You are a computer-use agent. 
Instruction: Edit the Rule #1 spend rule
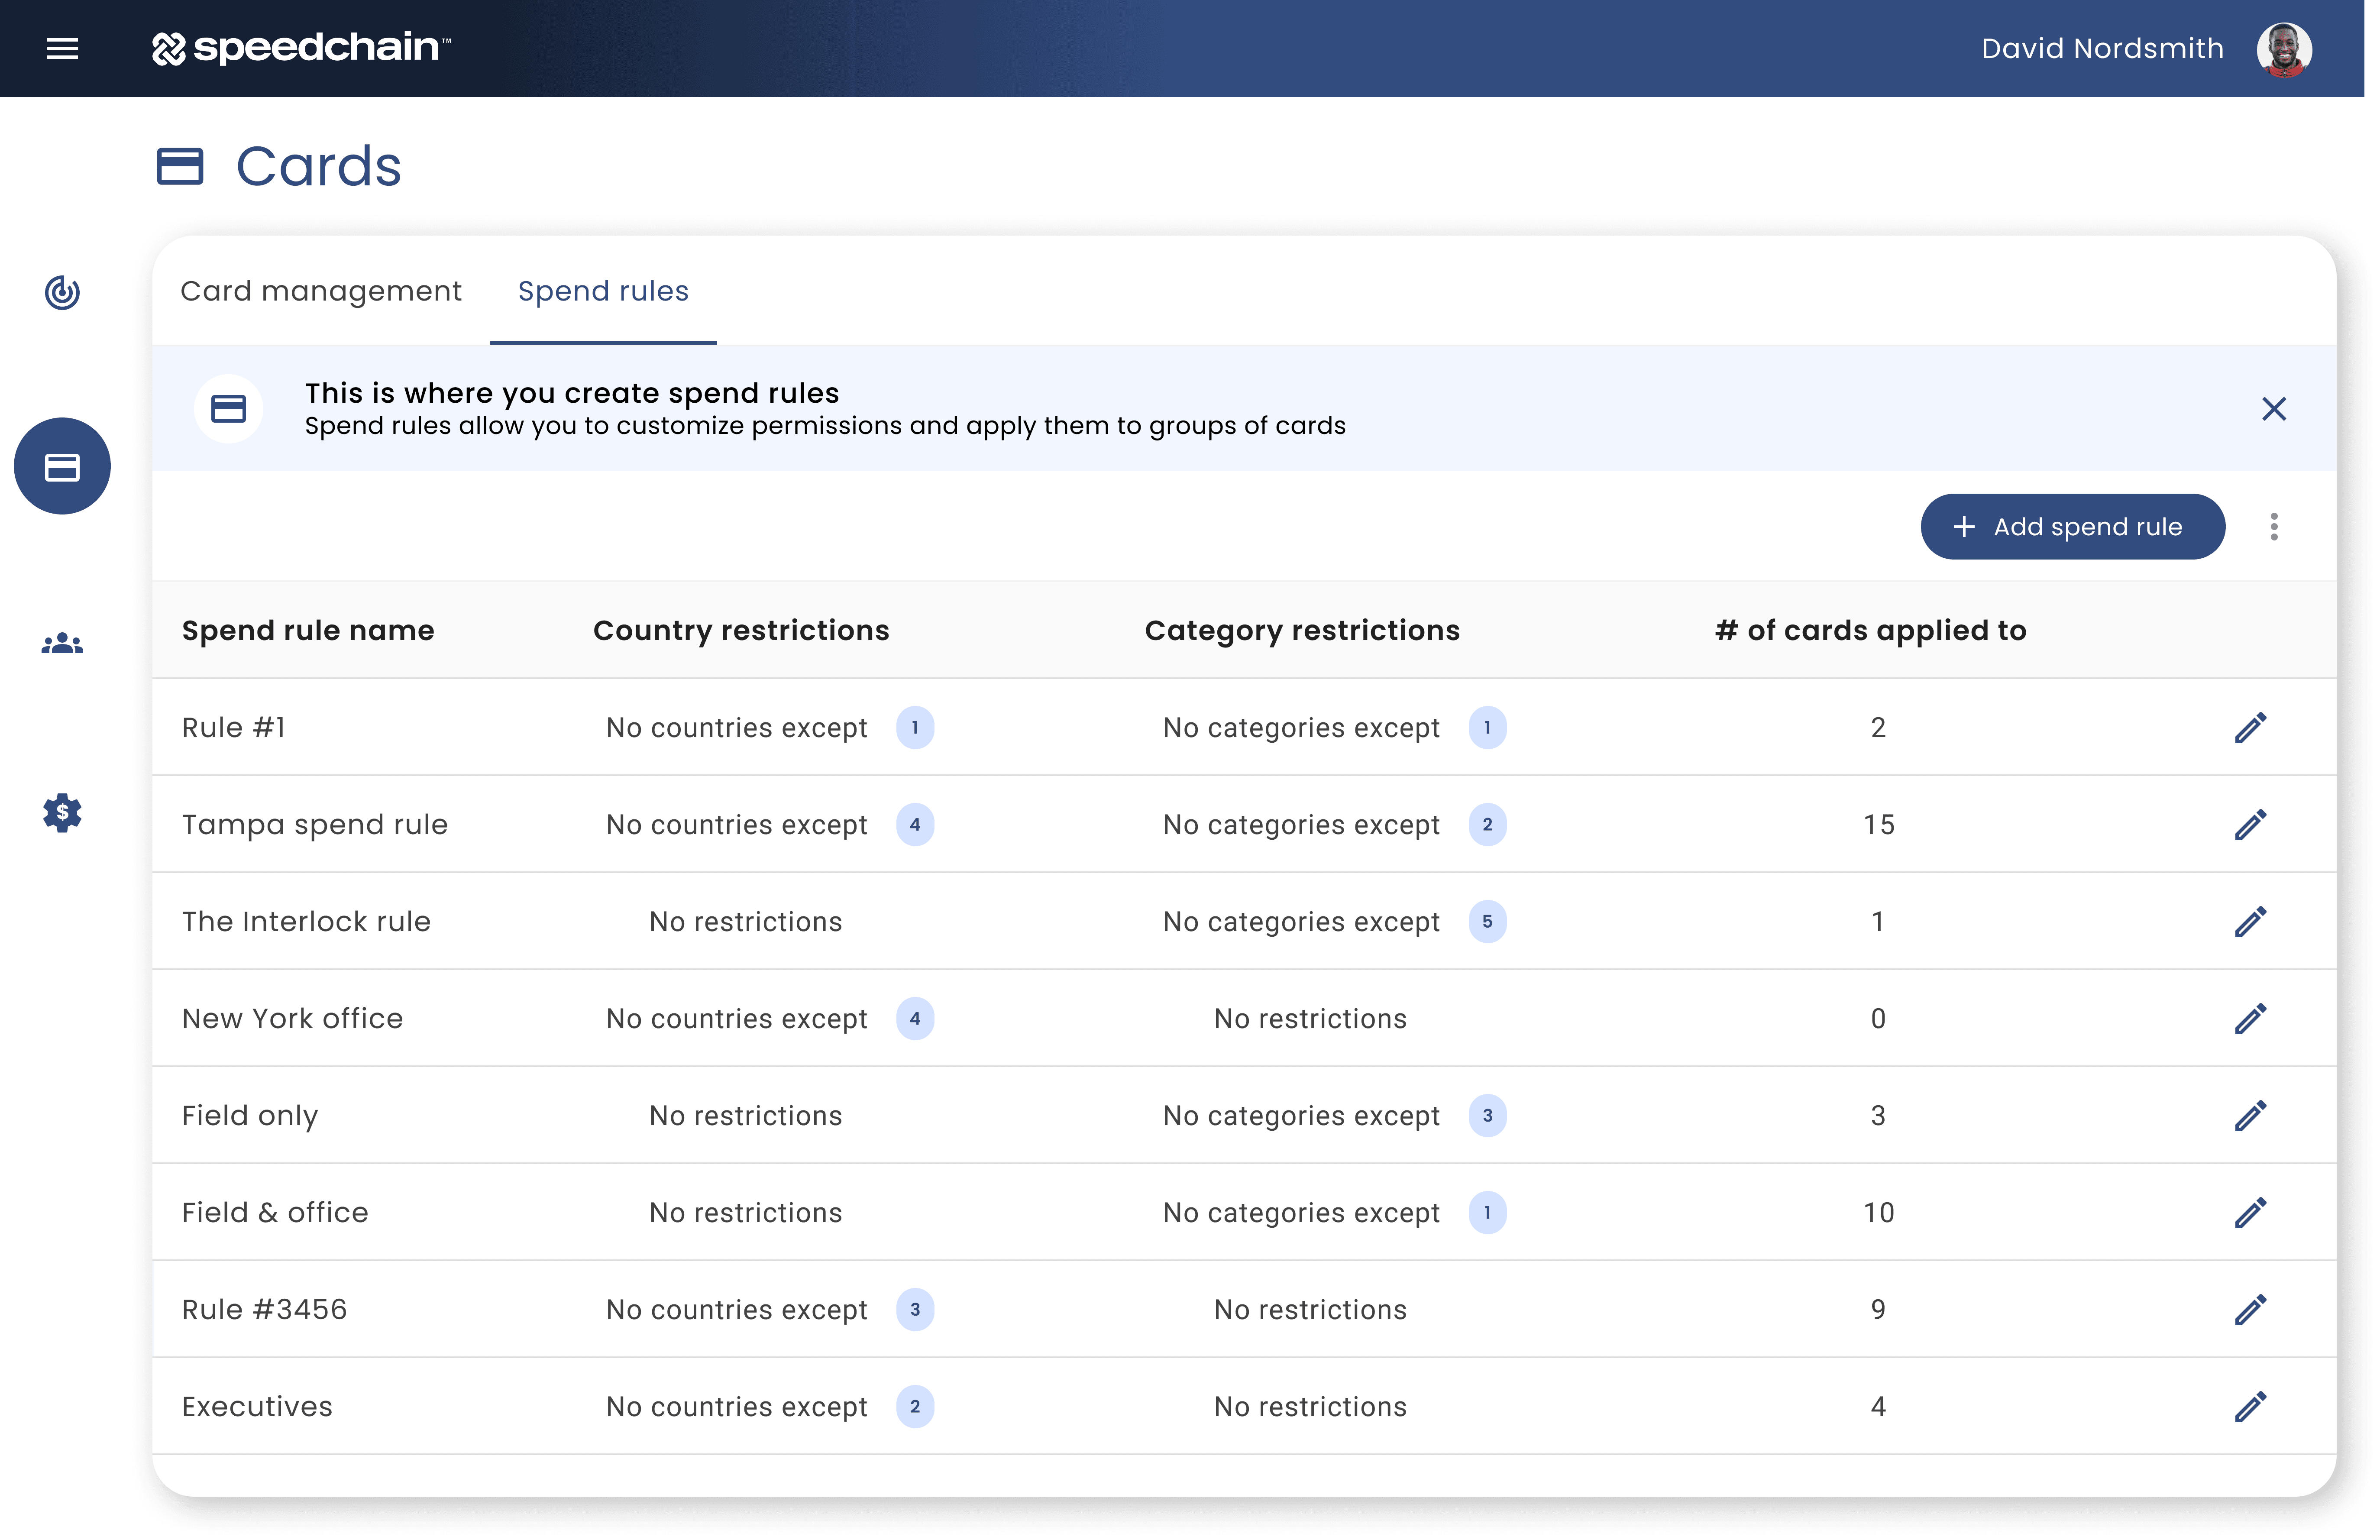(x=2250, y=728)
